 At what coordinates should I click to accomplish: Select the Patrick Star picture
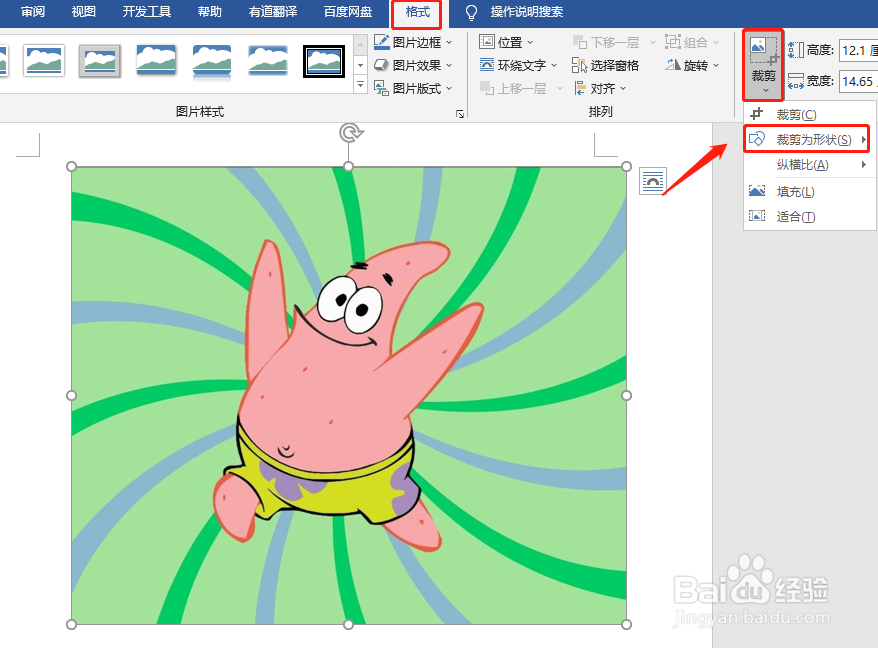pyautogui.click(x=348, y=395)
